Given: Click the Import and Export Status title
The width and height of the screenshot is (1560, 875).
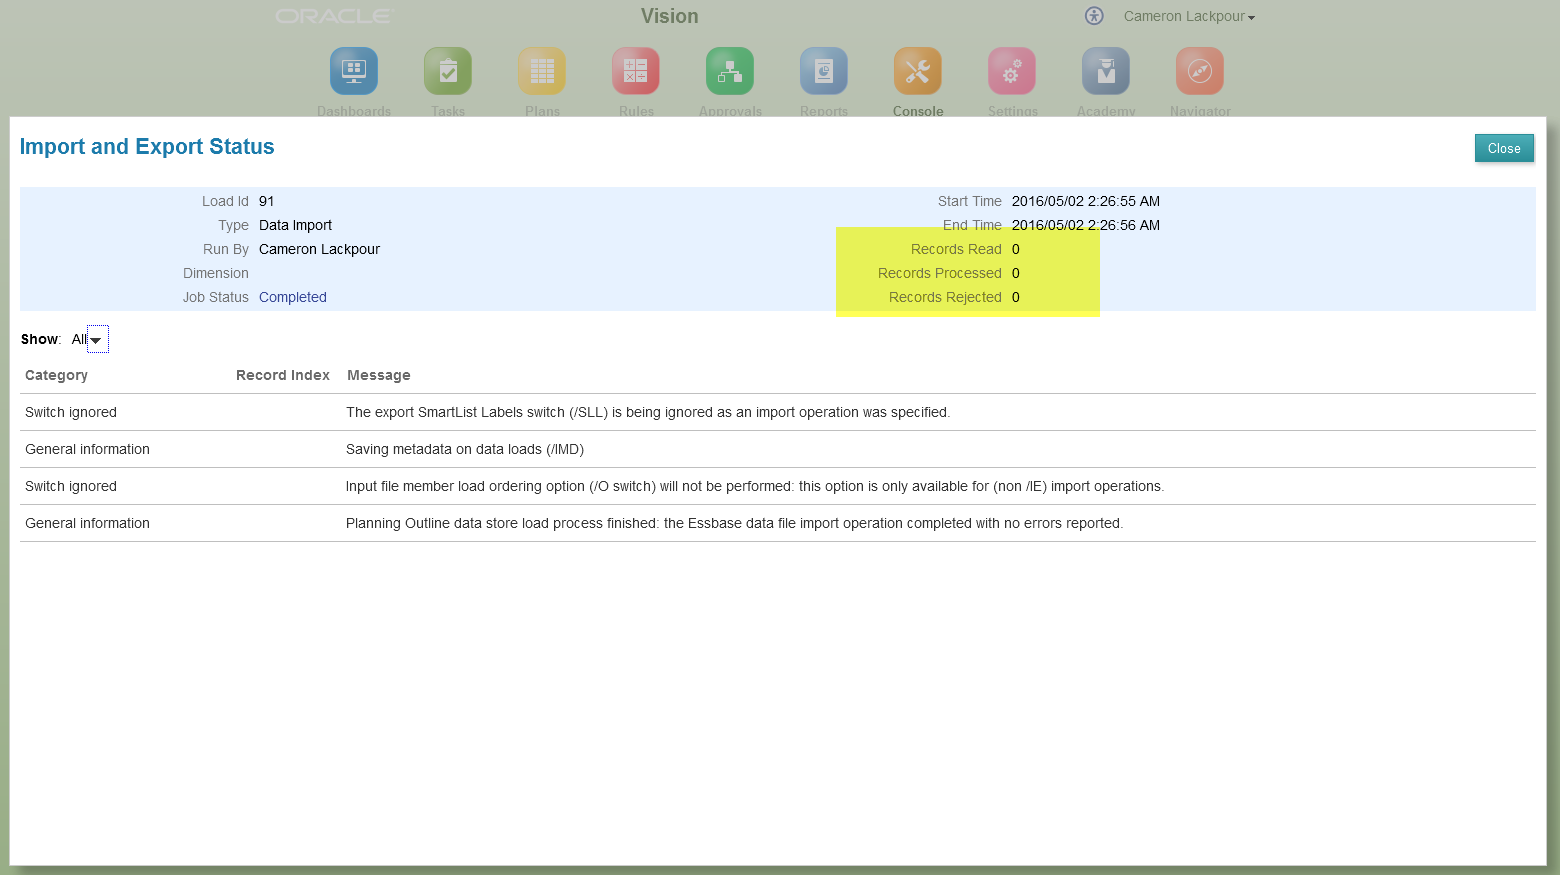Looking at the screenshot, I should [147, 146].
